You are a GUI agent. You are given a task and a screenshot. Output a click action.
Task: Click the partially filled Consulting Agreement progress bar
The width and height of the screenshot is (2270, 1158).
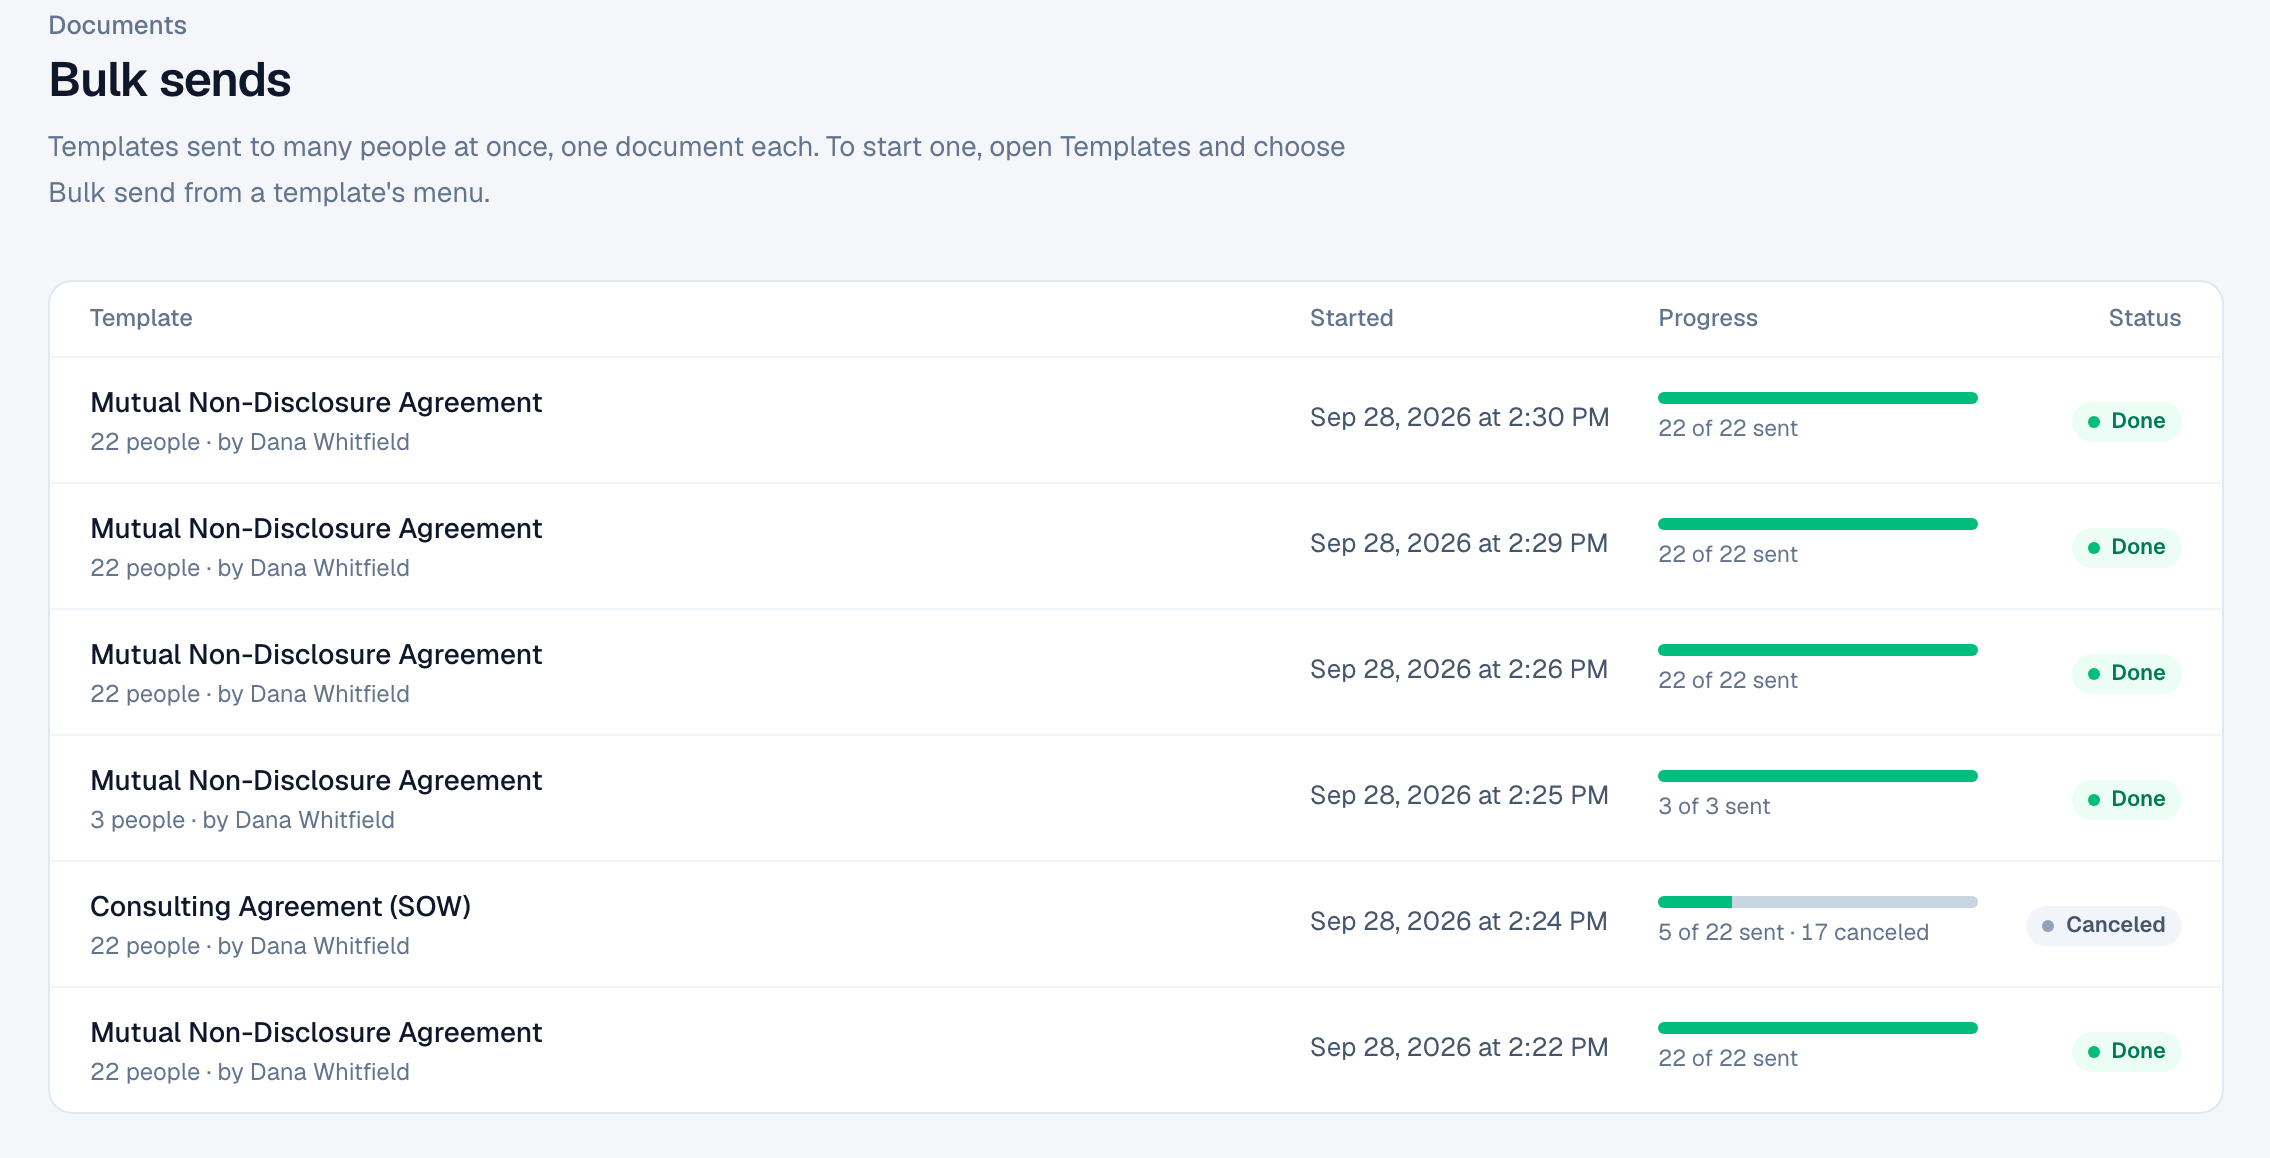click(1818, 902)
